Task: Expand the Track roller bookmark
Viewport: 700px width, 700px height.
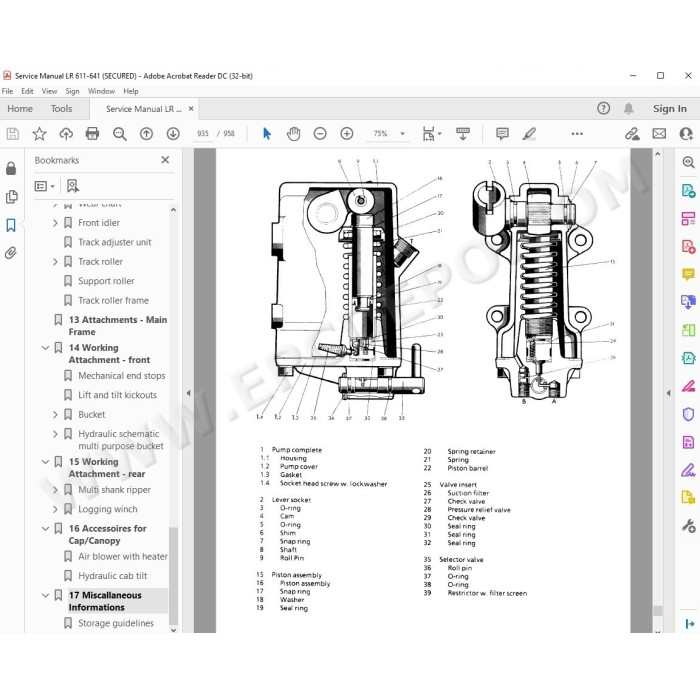Action: point(55,262)
